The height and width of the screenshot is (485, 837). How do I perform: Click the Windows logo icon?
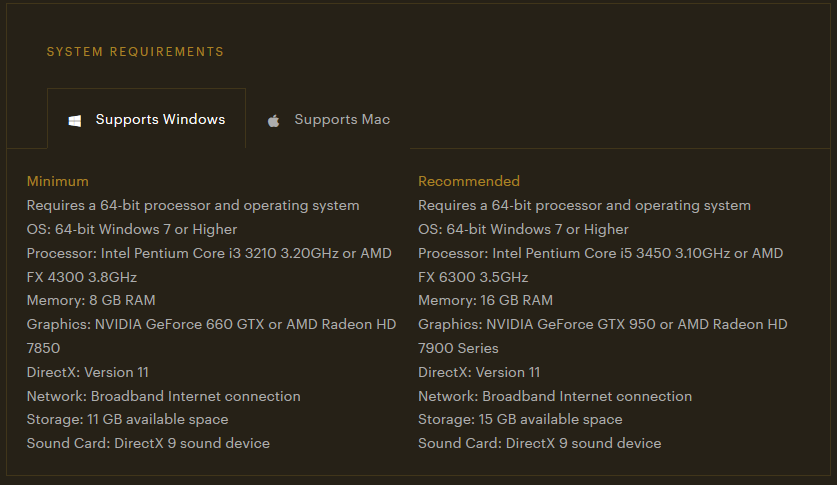75,121
